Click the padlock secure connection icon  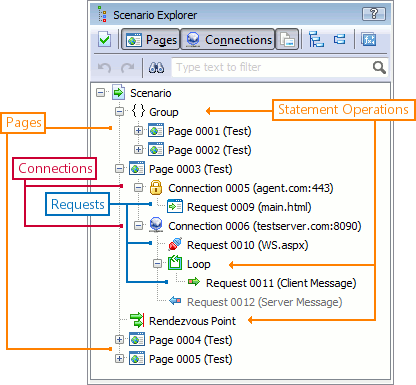pos(156,187)
